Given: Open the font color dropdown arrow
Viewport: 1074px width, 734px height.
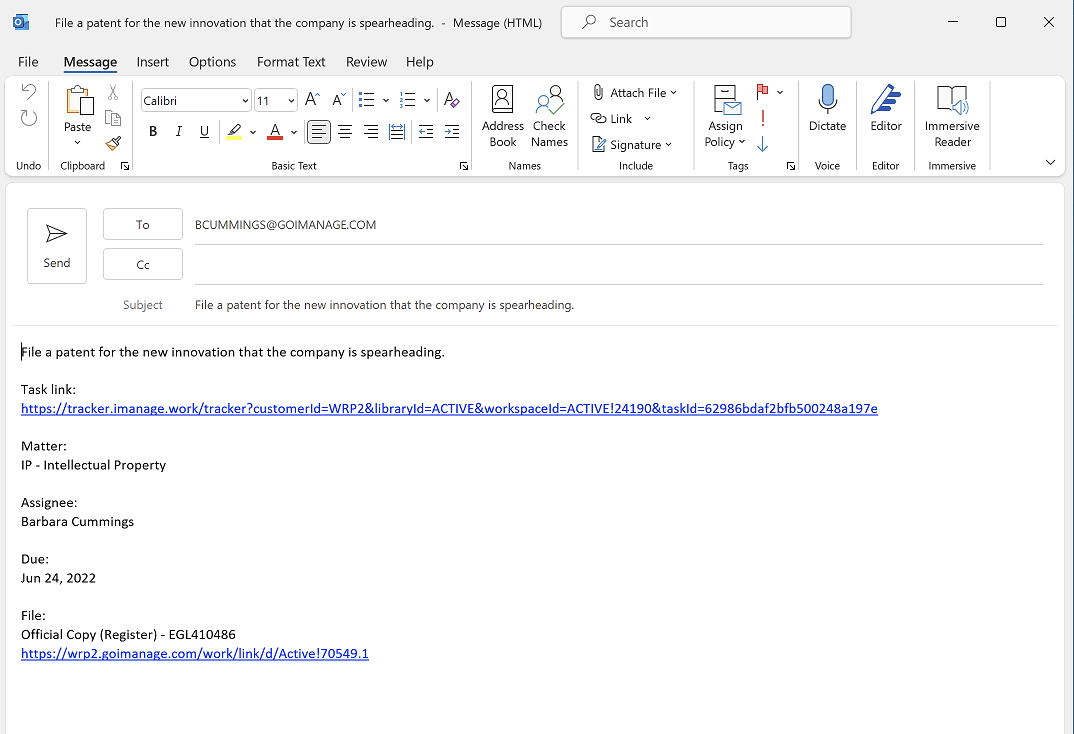Looking at the screenshot, I should 294,132.
